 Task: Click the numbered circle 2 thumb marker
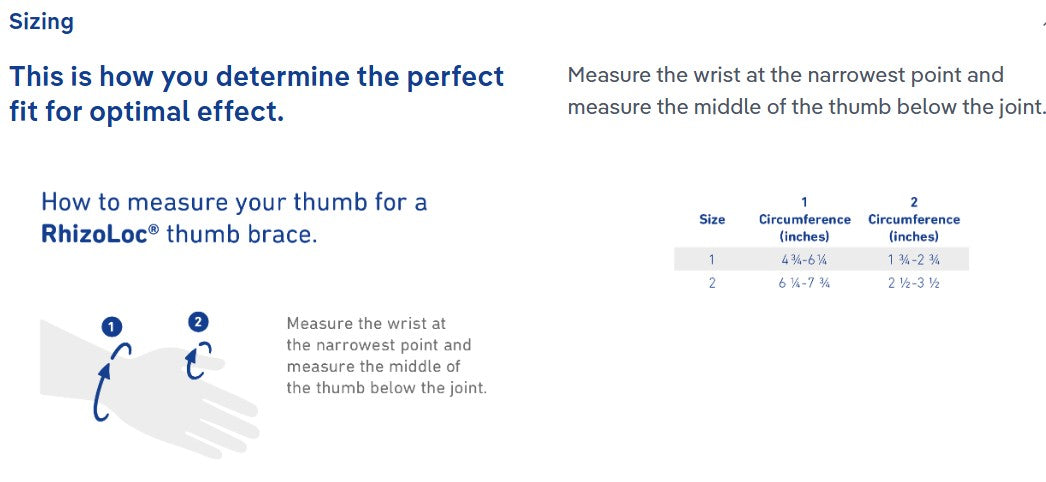198,321
